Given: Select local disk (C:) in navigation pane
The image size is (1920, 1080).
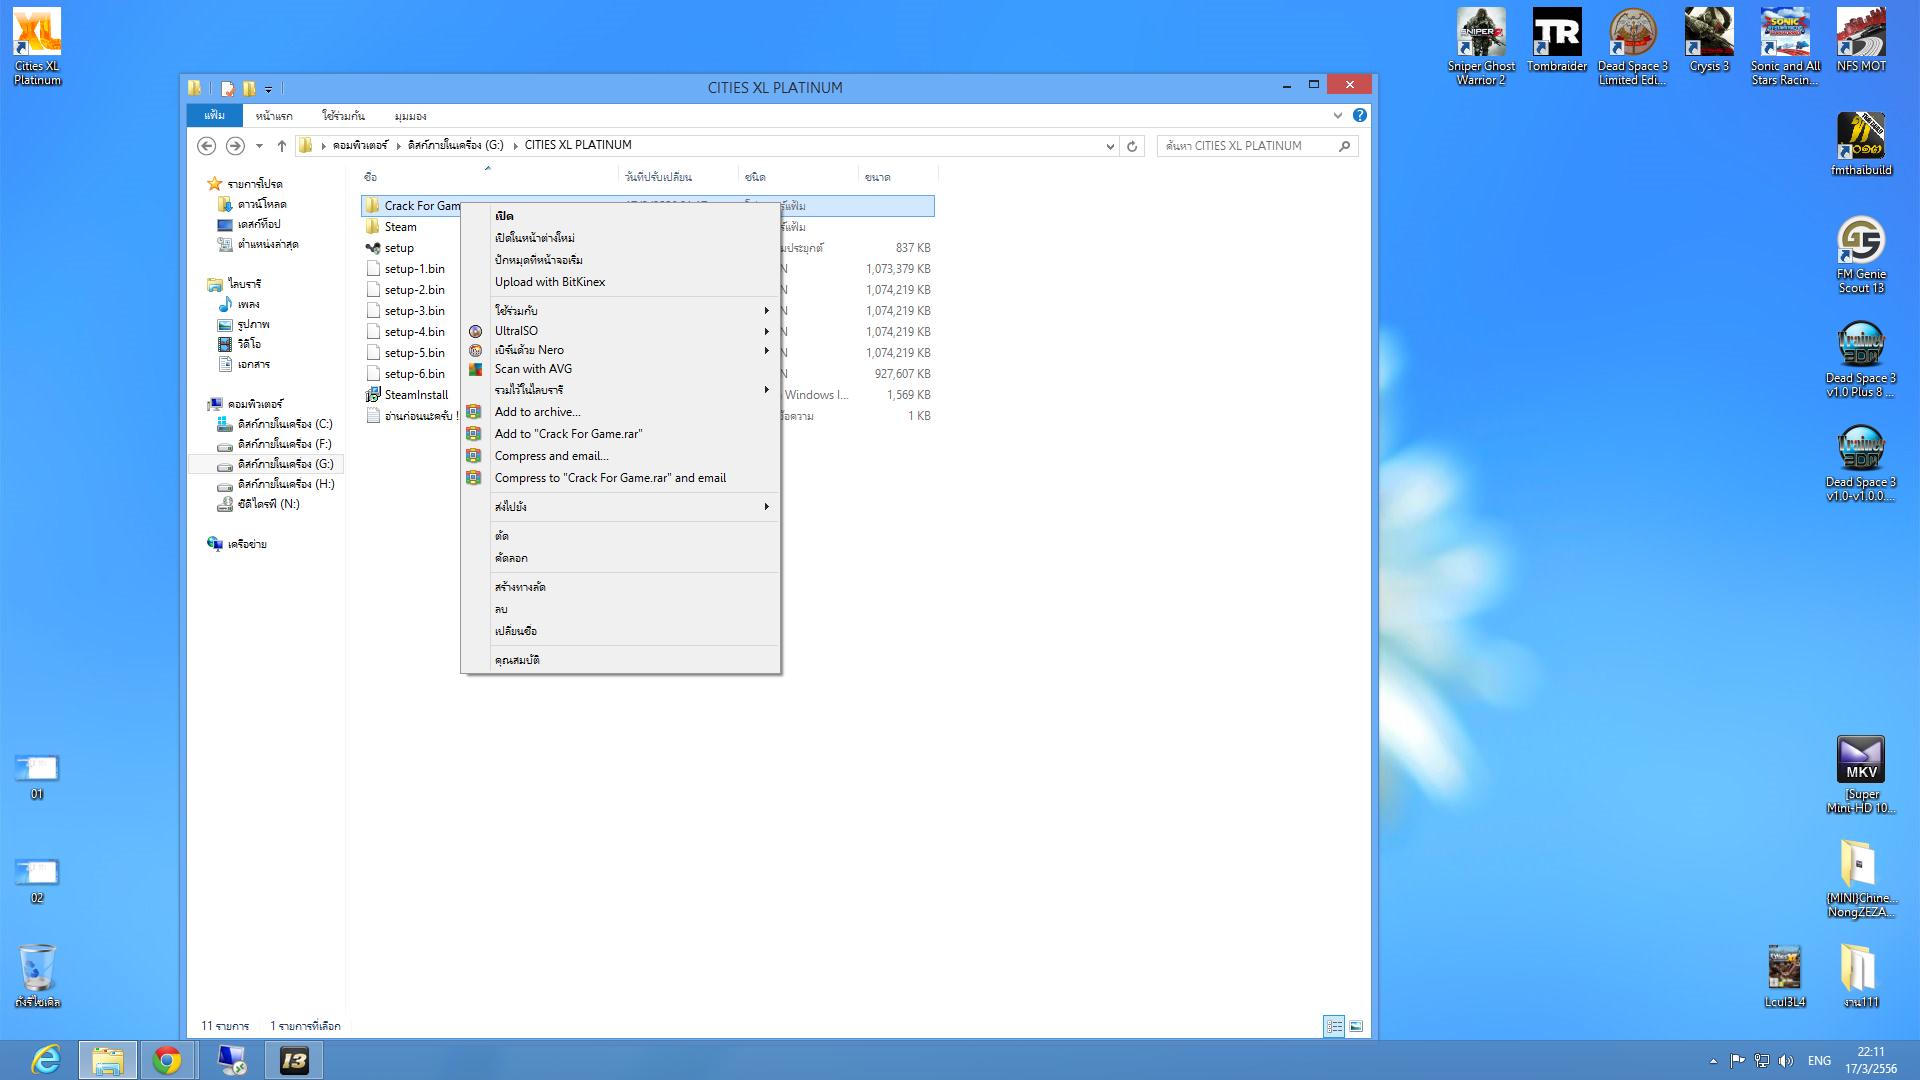Looking at the screenshot, I should [284, 424].
